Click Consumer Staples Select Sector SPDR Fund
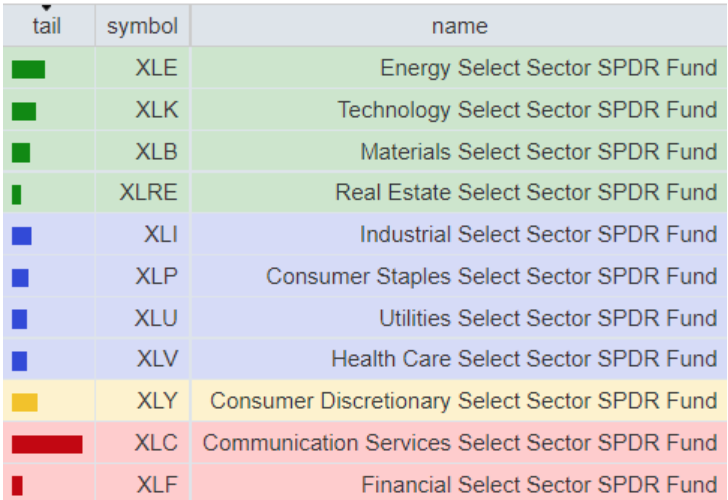The width and height of the screenshot is (728, 500). [491, 276]
